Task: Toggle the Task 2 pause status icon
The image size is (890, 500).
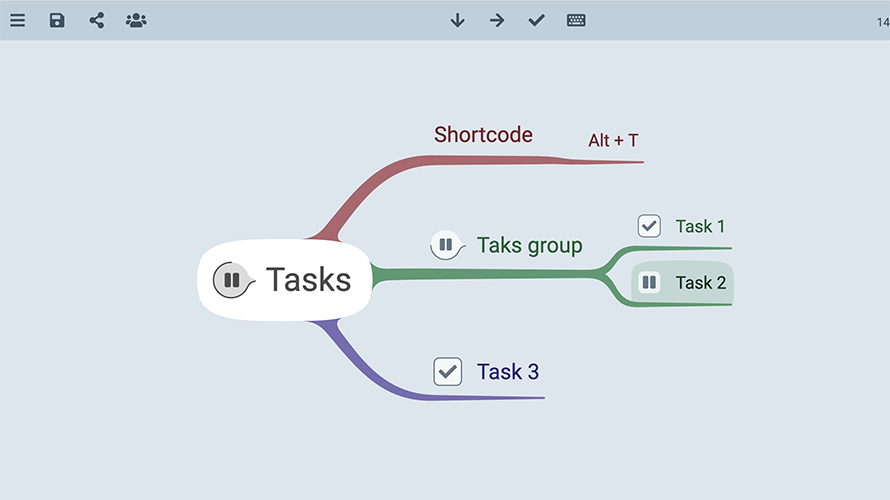Action: 649,283
